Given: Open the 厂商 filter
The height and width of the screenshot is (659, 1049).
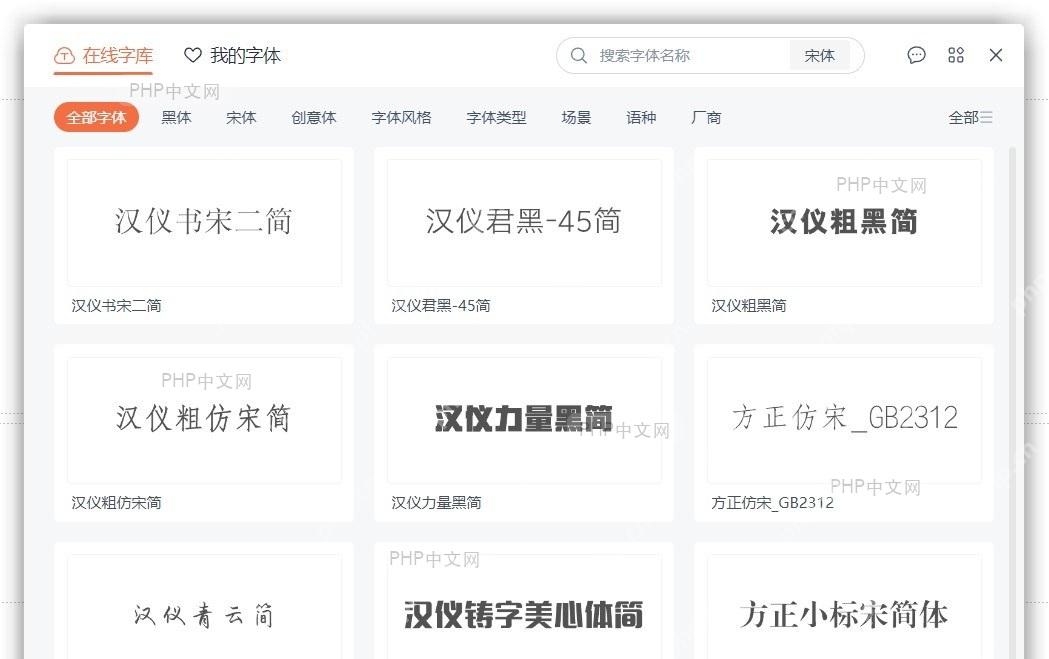Looking at the screenshot, I should [706, 118].
